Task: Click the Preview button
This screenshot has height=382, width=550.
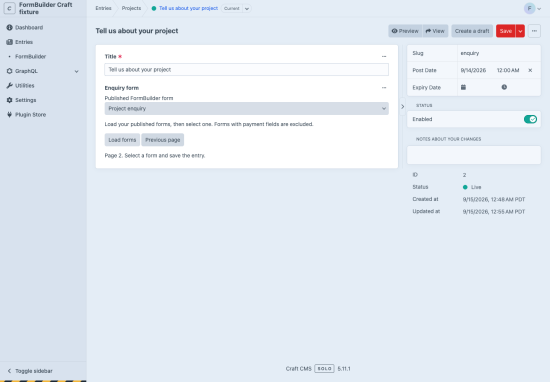Action: [405, 31]
